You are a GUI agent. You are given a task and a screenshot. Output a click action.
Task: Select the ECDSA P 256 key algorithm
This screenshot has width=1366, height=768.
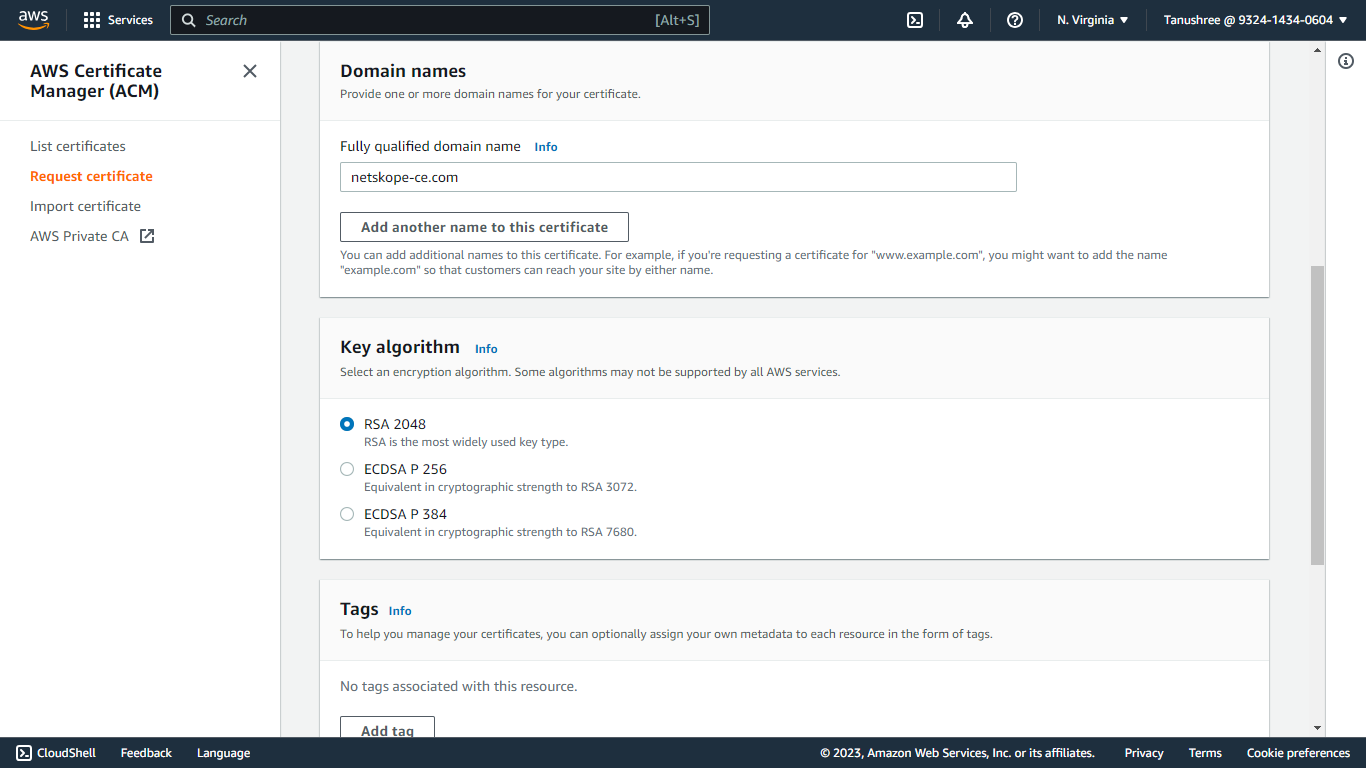(347, 469)
